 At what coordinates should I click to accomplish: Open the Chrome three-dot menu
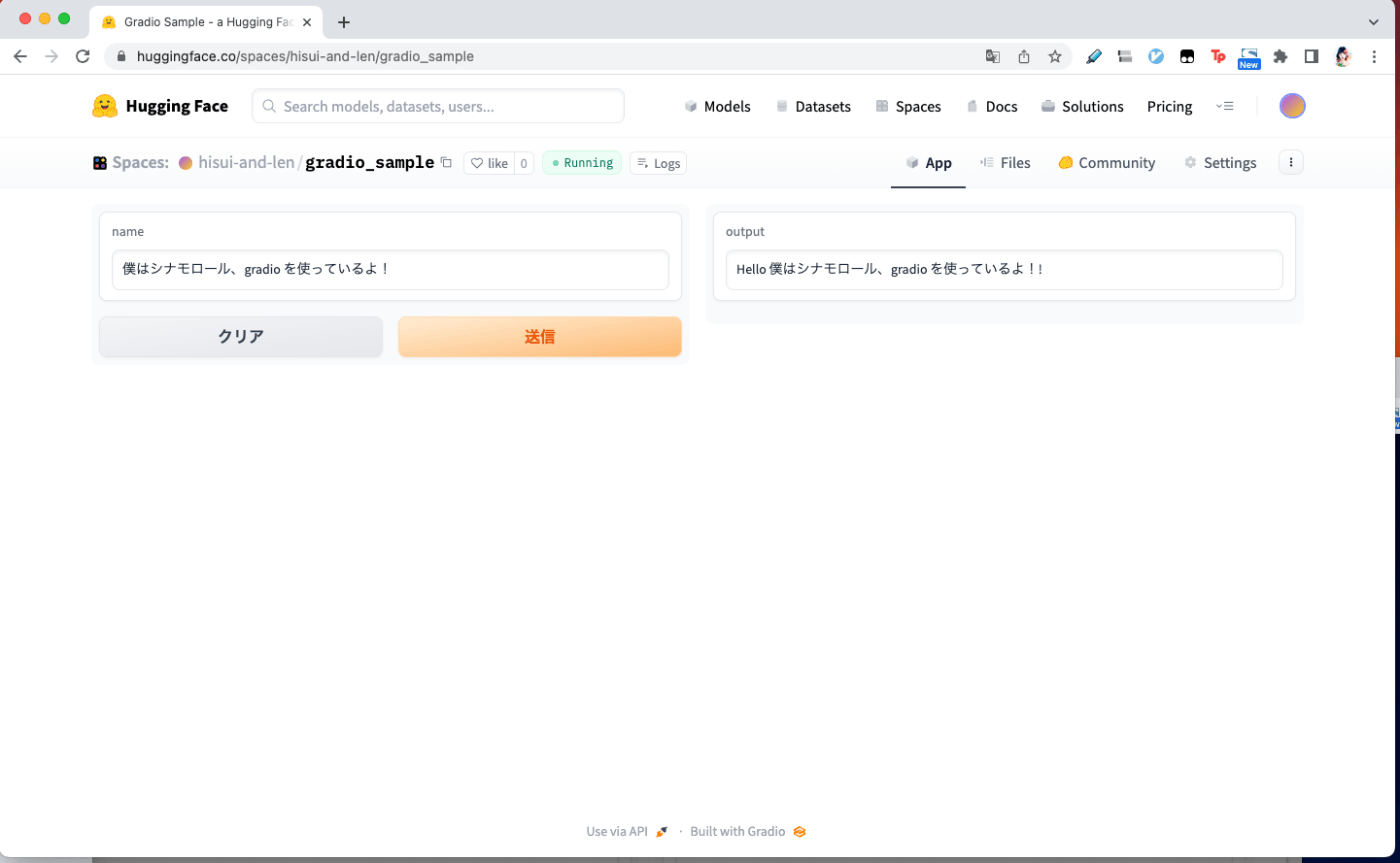[1373, 57]
